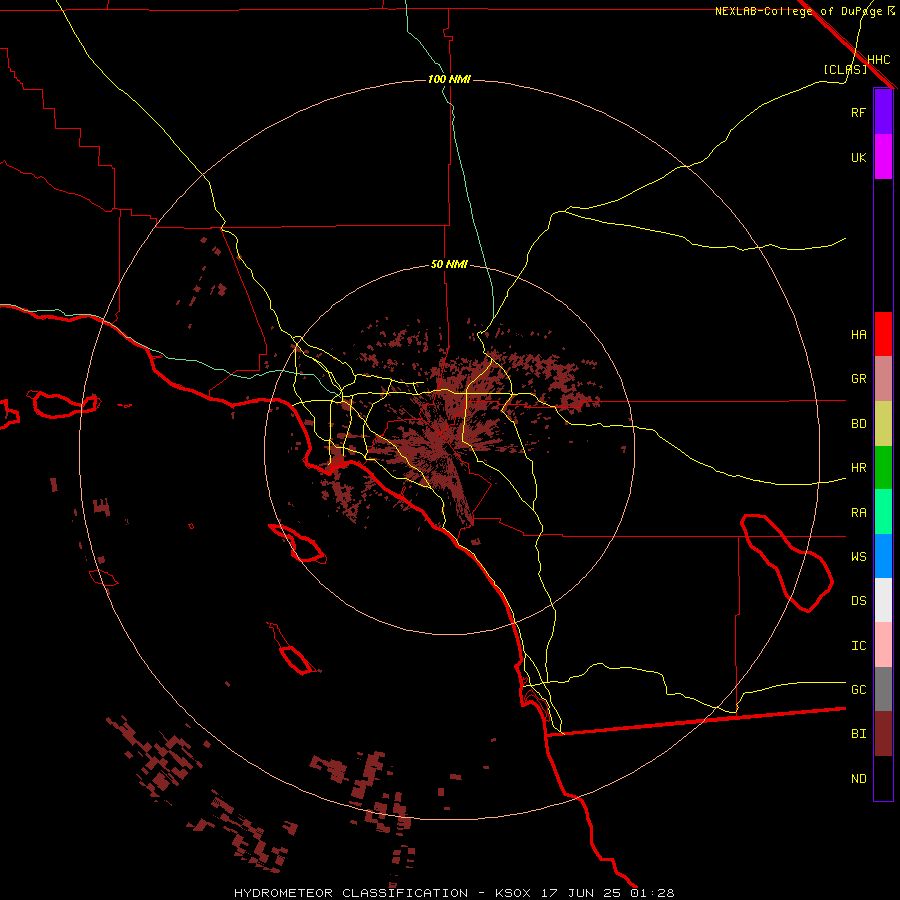Click the 17 JUN 25 date stamp
This screenshot has width=900, height=900.
click(x=582, y=893)
